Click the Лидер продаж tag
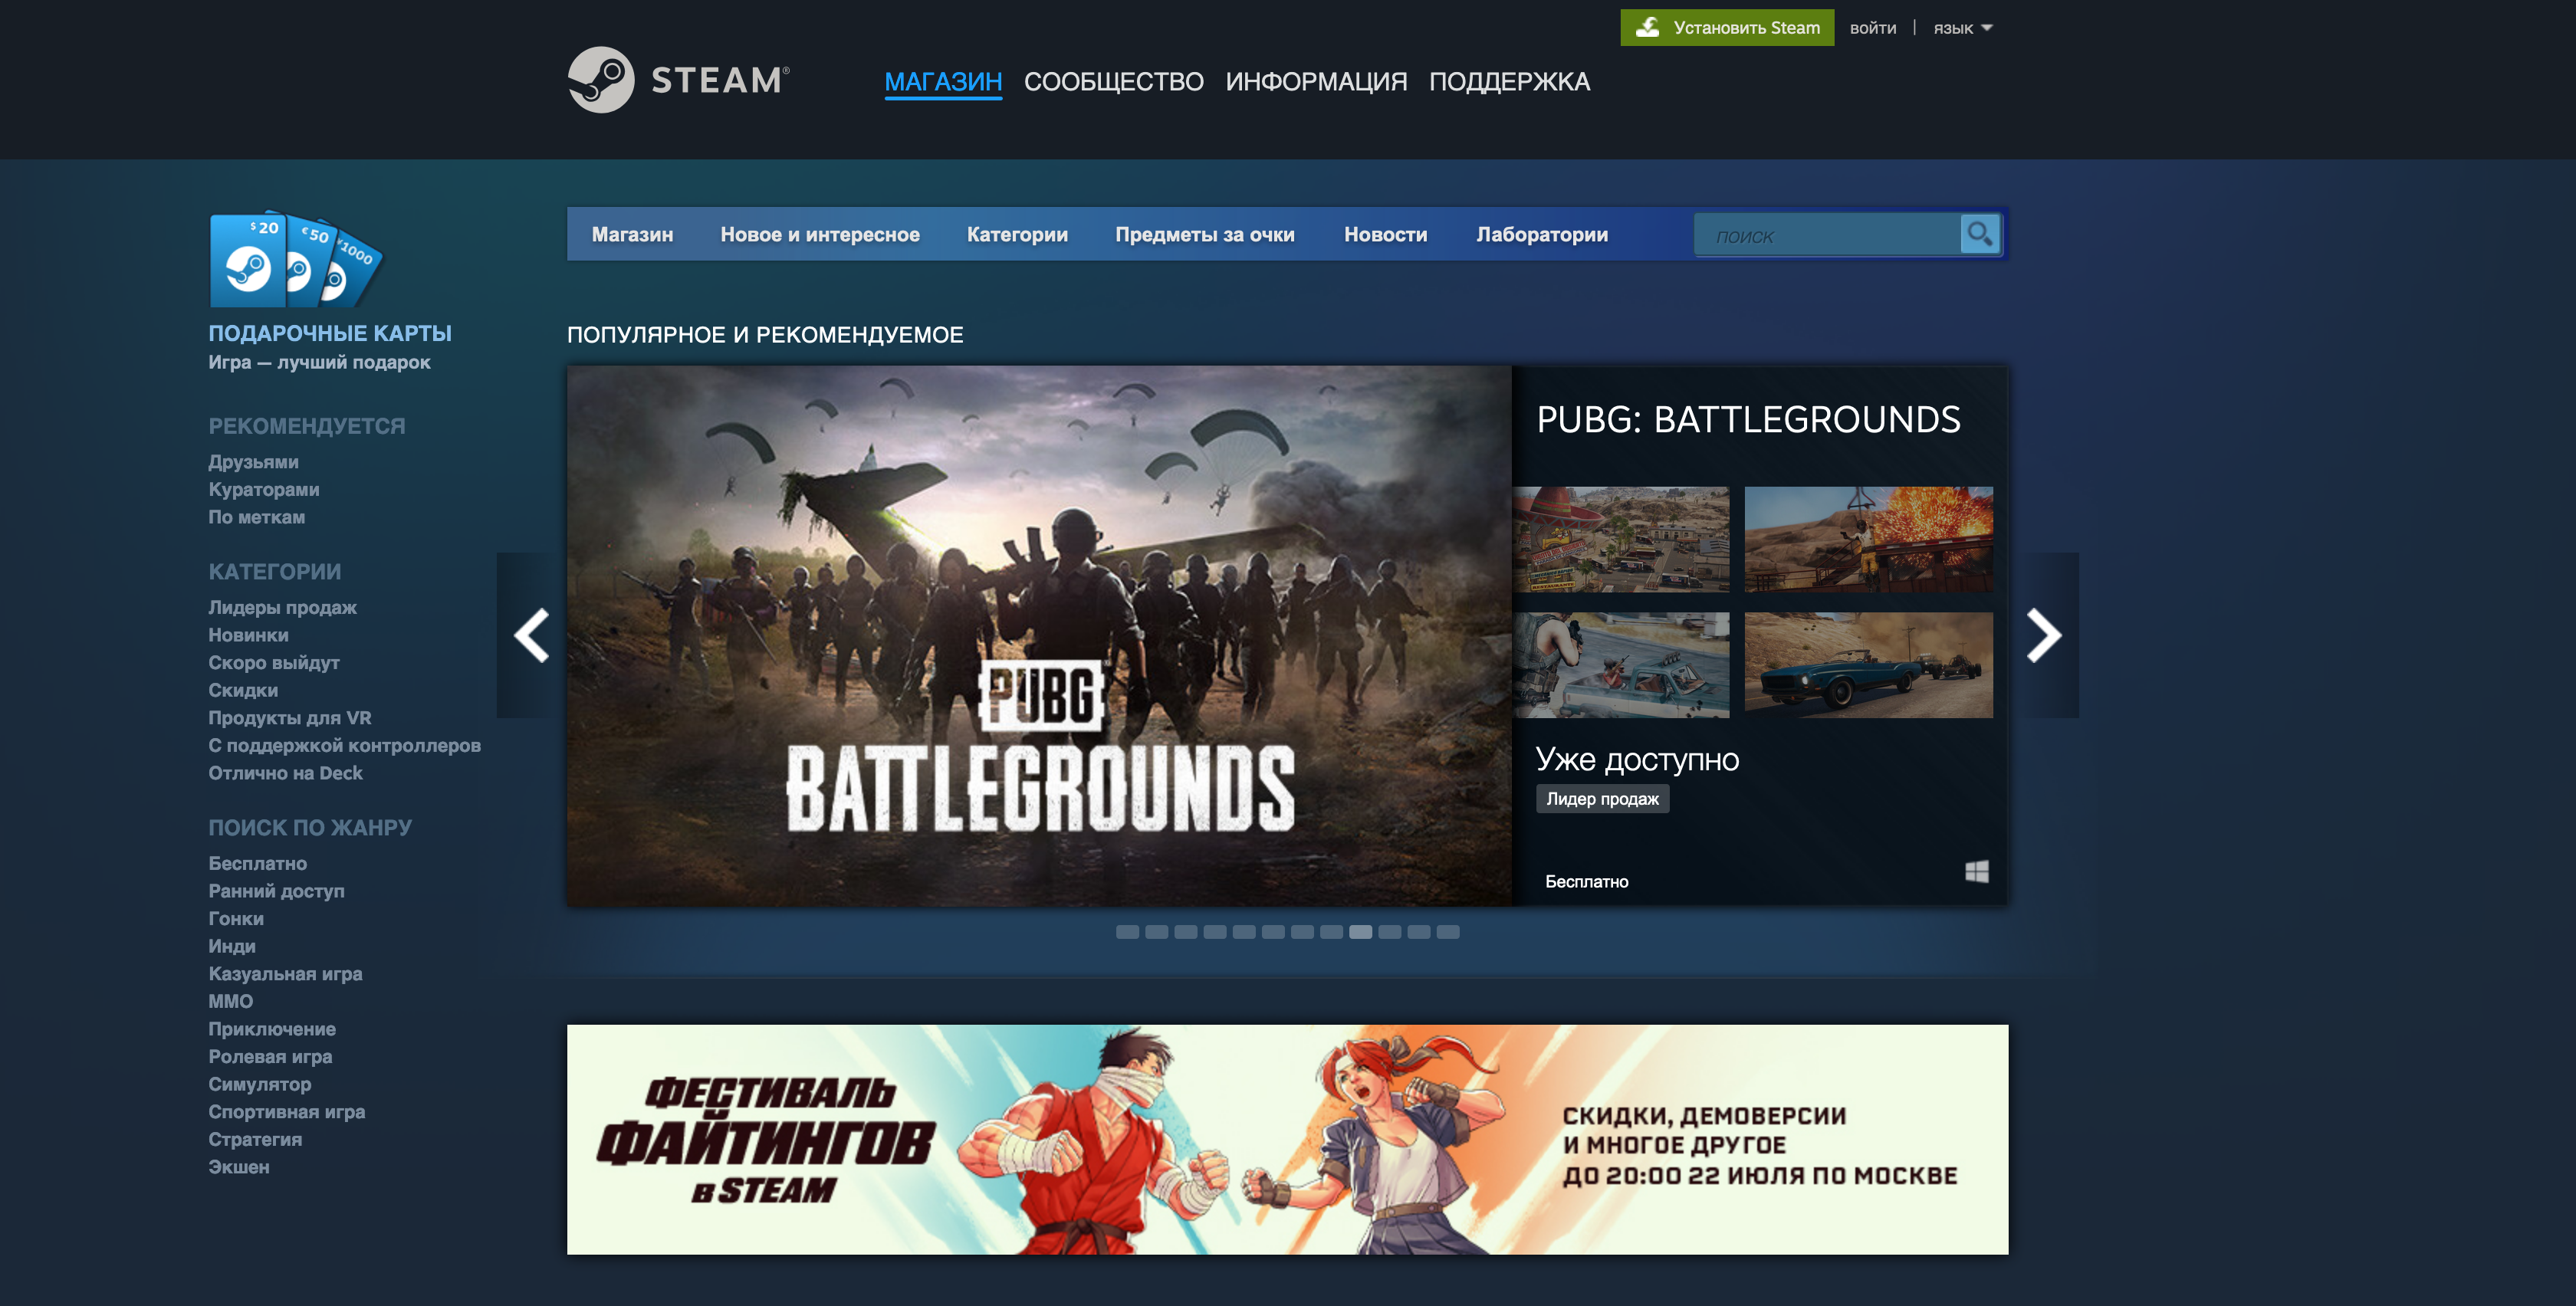Image resolution: width=2576 pixels, height=1306 pixels. click(1602, 799)
